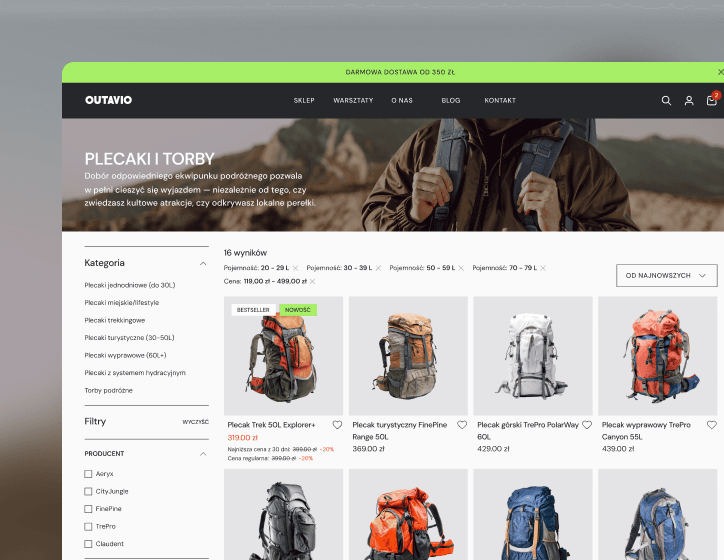Image resolution: width=724 pixels, height=560 pixels.
Task: Remove the Pojemność 20 - 29 L filter
Action: (296, 268)
